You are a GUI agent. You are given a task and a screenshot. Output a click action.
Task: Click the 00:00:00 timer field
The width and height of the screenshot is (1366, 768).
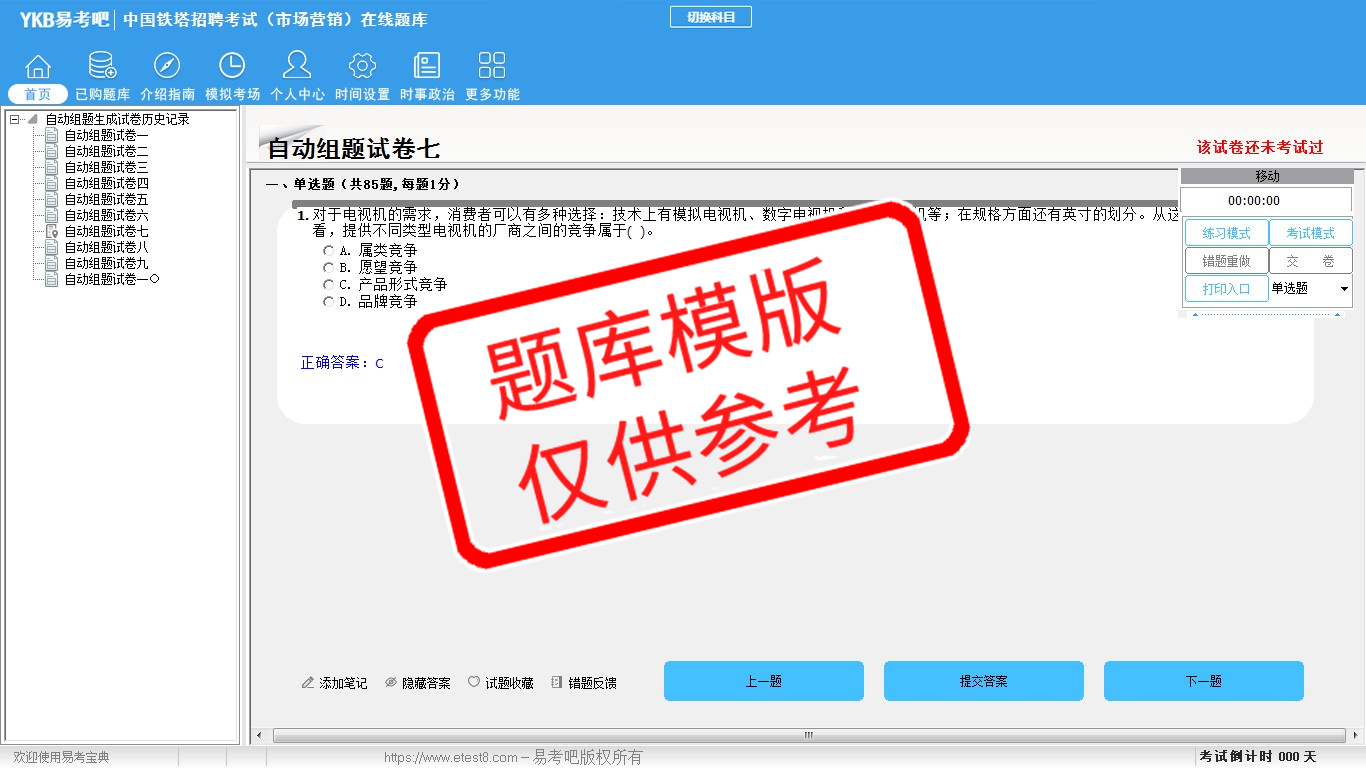coord(1266,200)
